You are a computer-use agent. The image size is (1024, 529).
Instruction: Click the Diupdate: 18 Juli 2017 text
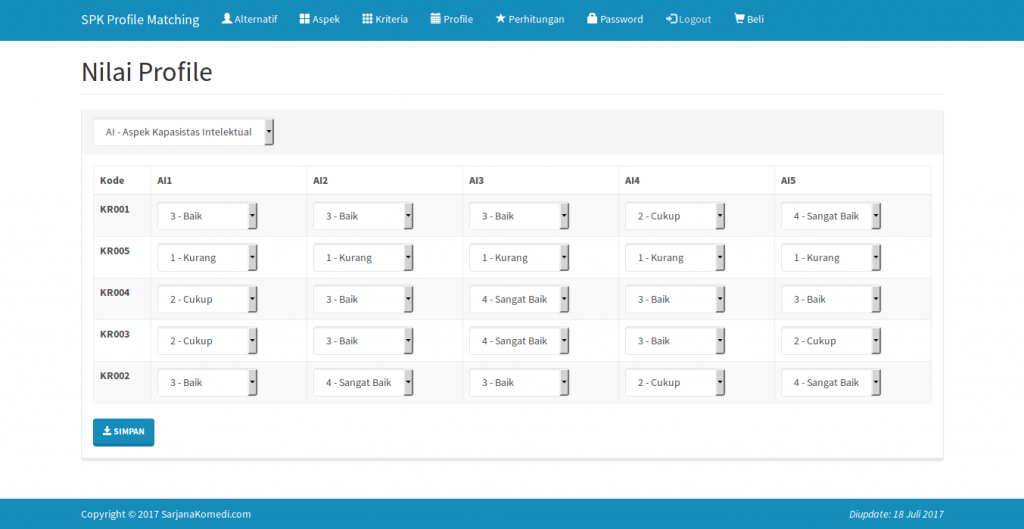(x=897, y=515)
